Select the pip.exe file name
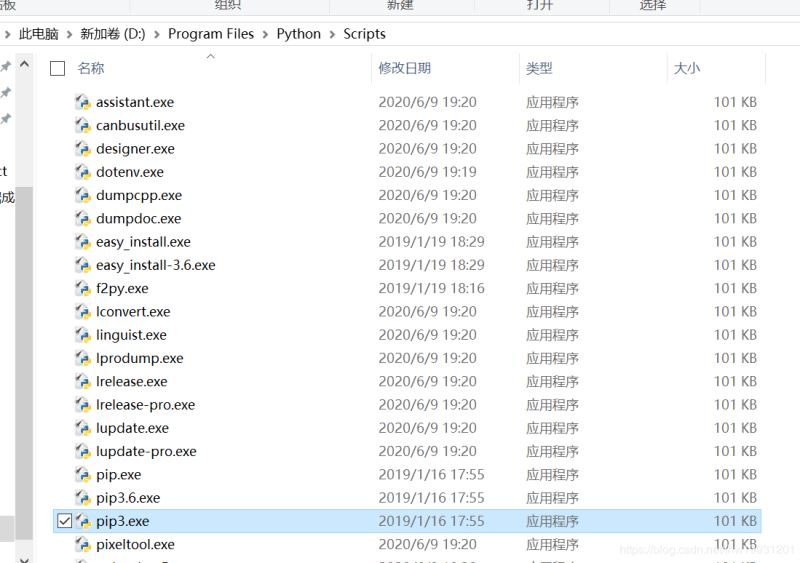 click(118, 475)
